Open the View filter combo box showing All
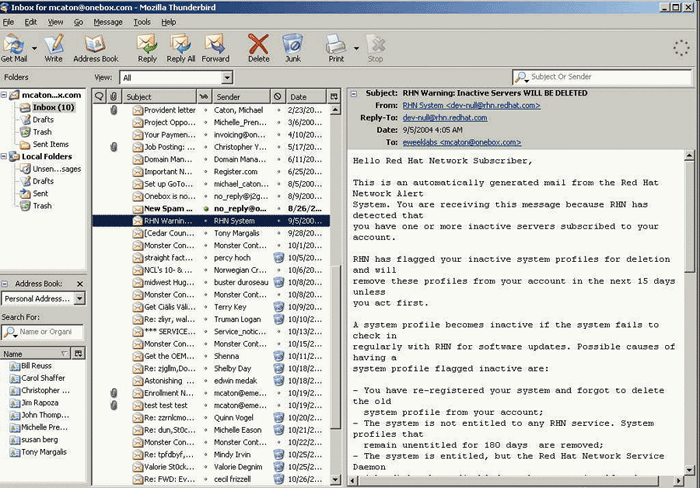Viewport: 700px width, 488px height. (x=176, y=78)
